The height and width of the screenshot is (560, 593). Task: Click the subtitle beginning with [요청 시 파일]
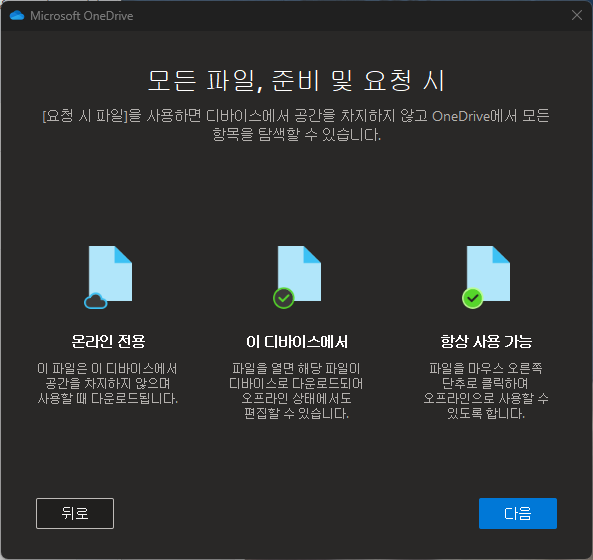[x=296, y=125]
